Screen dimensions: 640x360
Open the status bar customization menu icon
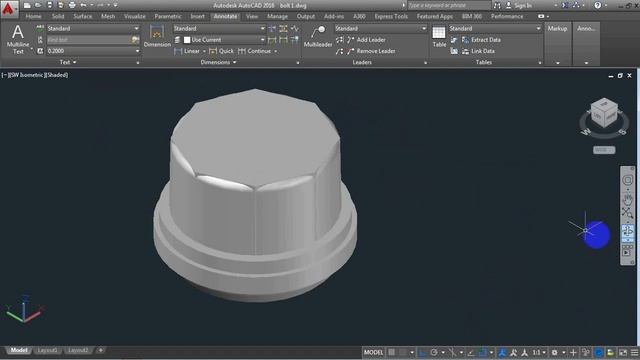click(634, 352)
